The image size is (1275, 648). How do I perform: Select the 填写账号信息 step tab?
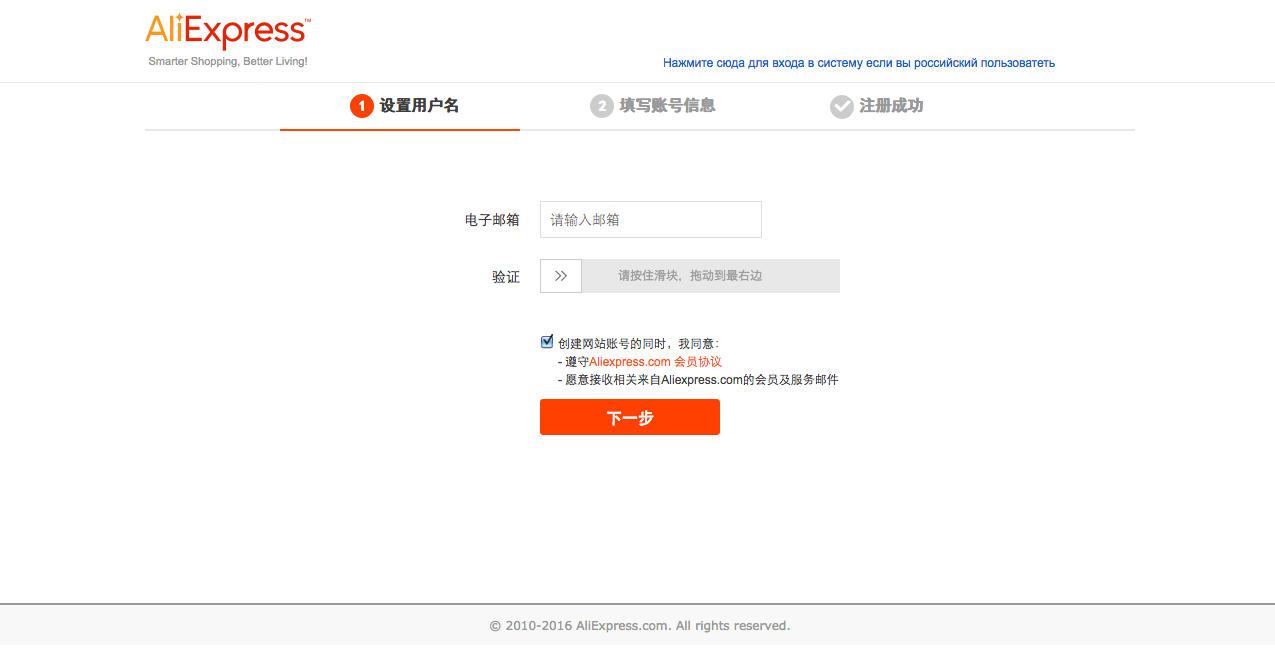667,106
